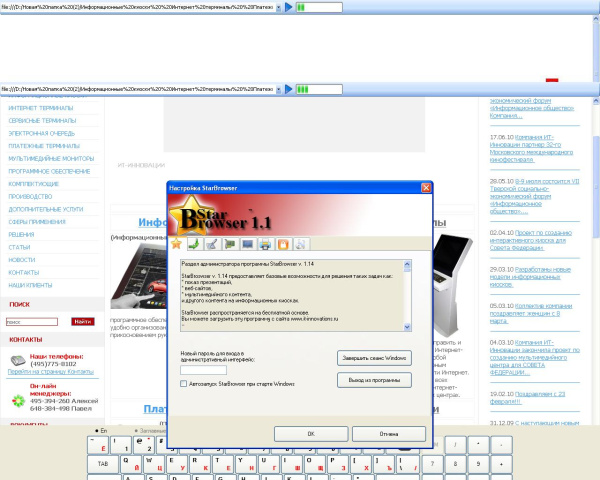Confirm settings with the OK button
Image resolution: width=600 pixels, height=480 pixels.
(x=311, y=434)
